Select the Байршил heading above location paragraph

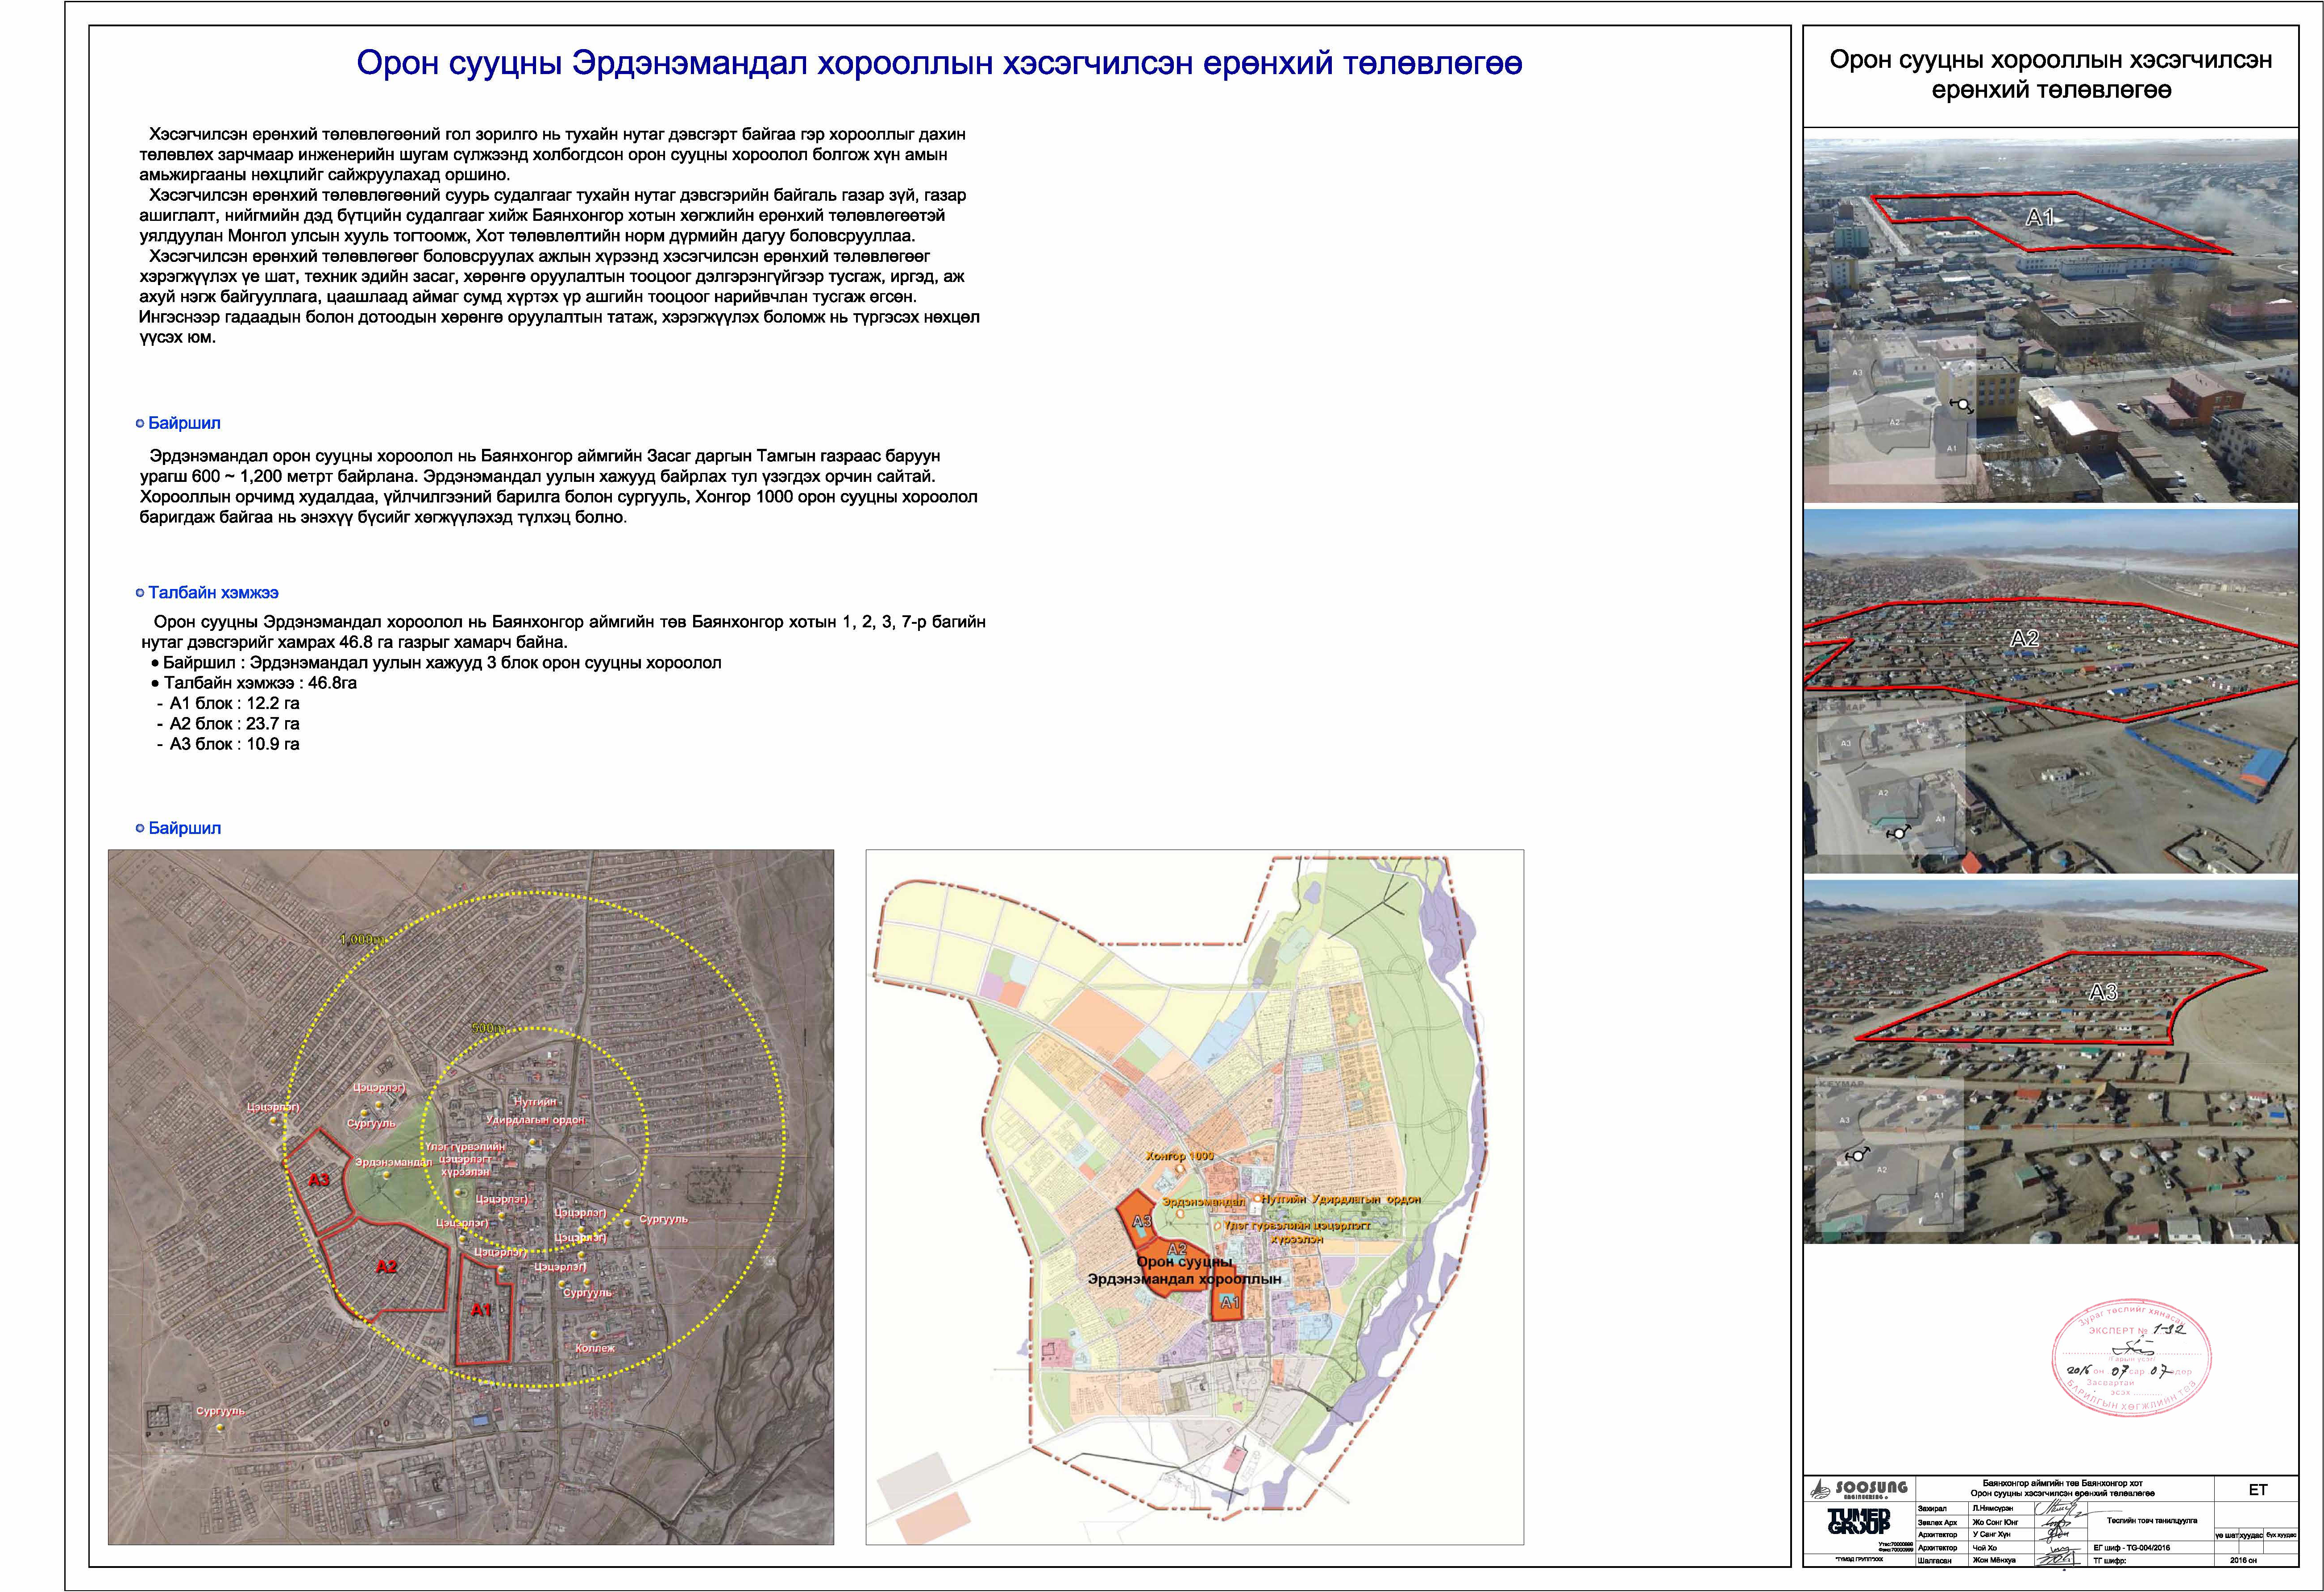[185, 423]
